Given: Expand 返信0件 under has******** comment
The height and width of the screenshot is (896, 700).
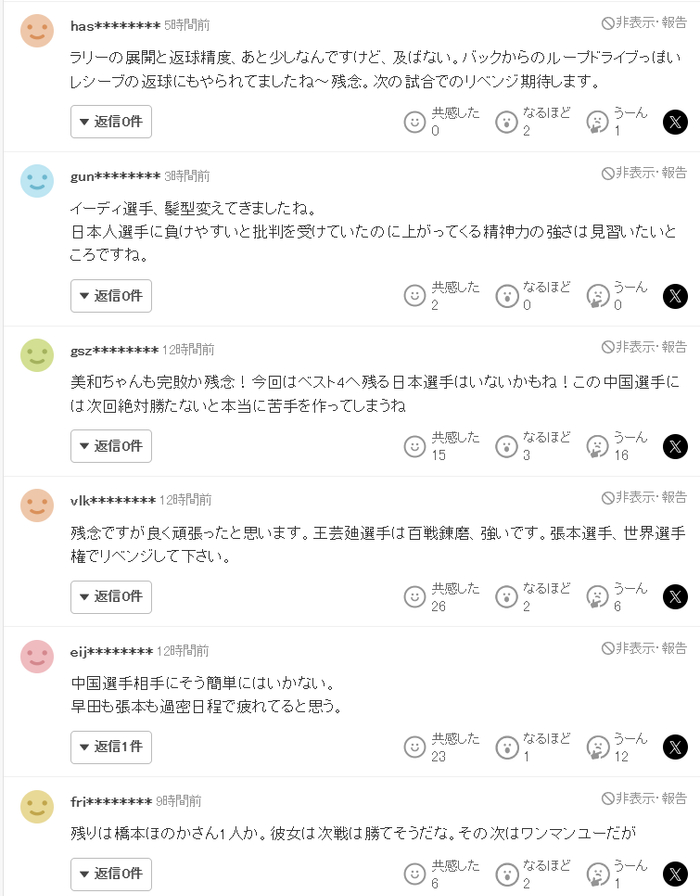Looking at the screenshot, I should click(111, 122).
